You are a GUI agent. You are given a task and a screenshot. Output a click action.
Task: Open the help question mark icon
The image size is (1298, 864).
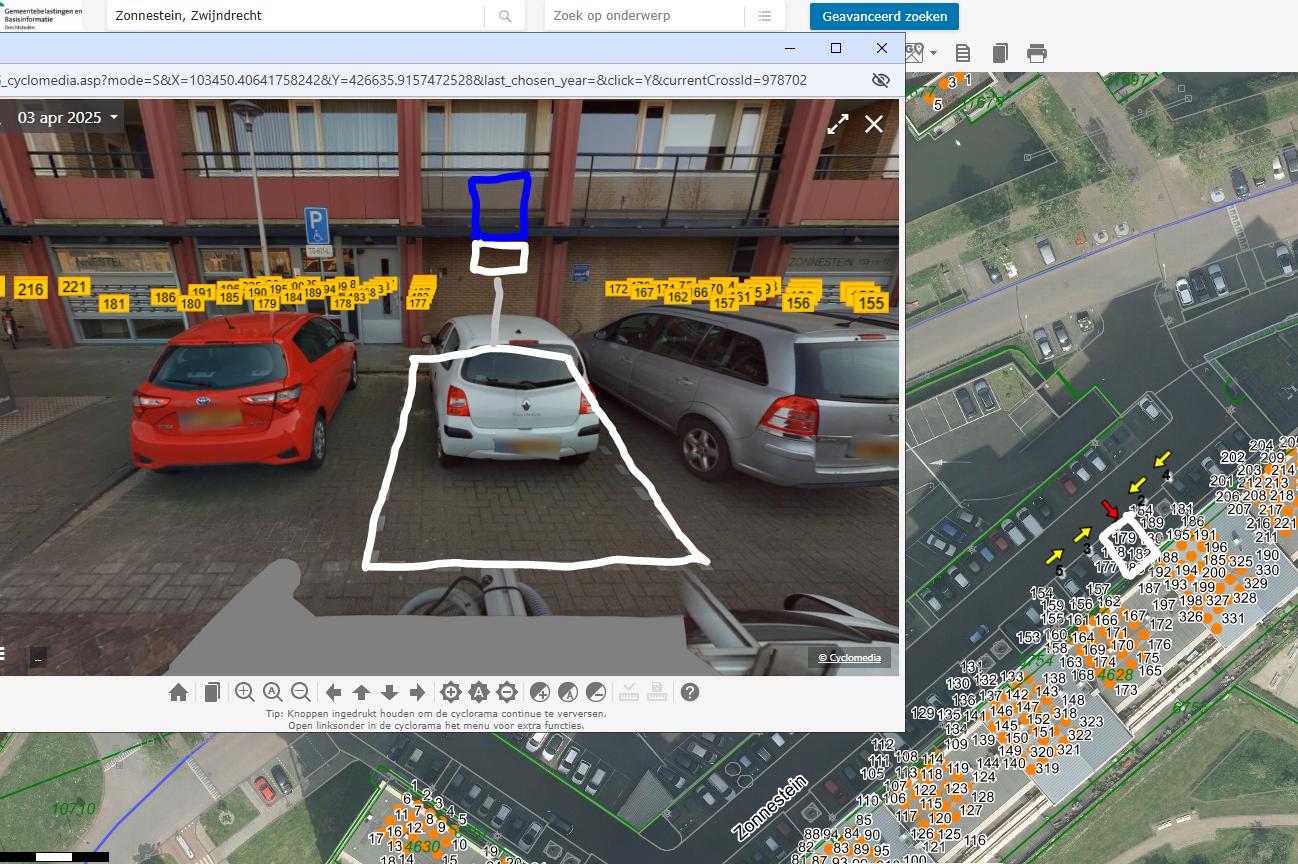click(690, 692)
